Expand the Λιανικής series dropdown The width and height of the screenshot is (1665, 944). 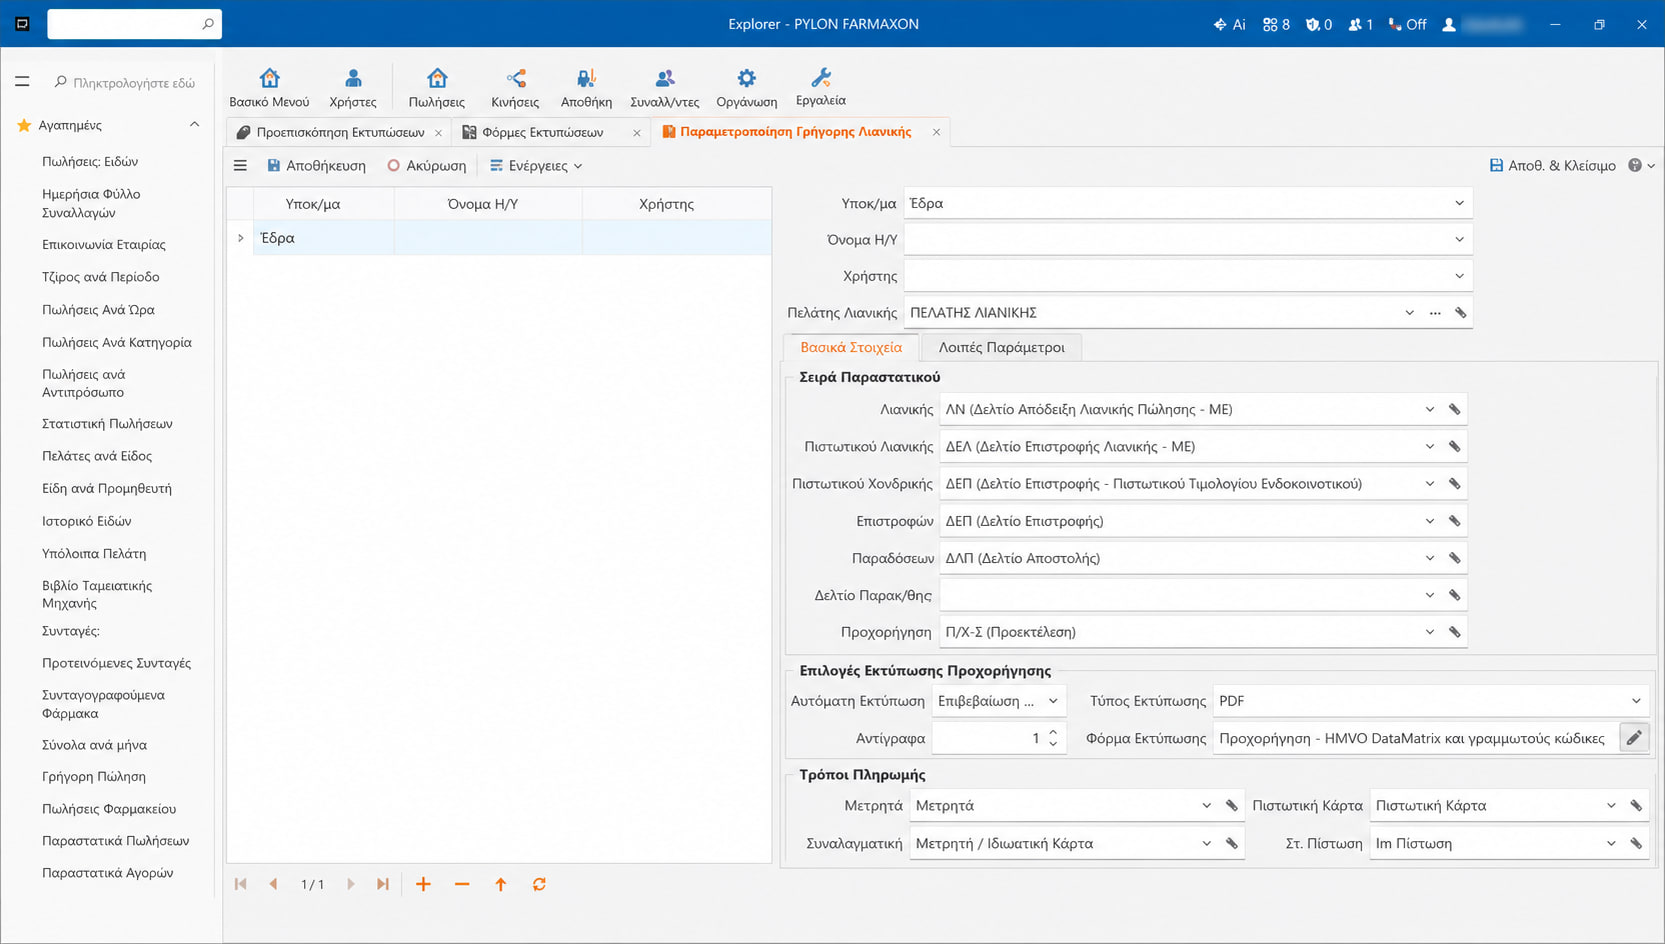point(1430,410)
